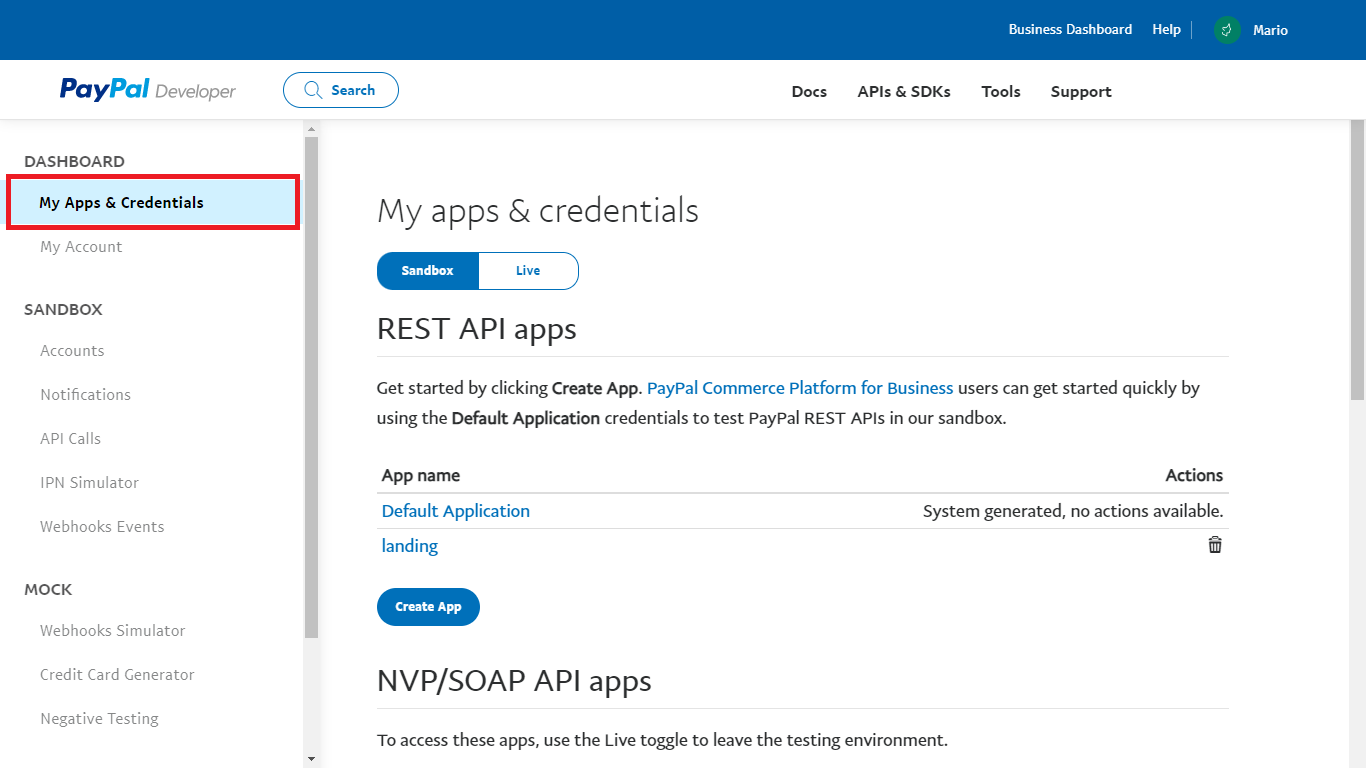Open Sandbox Accounts in sidebar
The width and height of the screenshot is (1366, 768).
click(x=72, y=351)
